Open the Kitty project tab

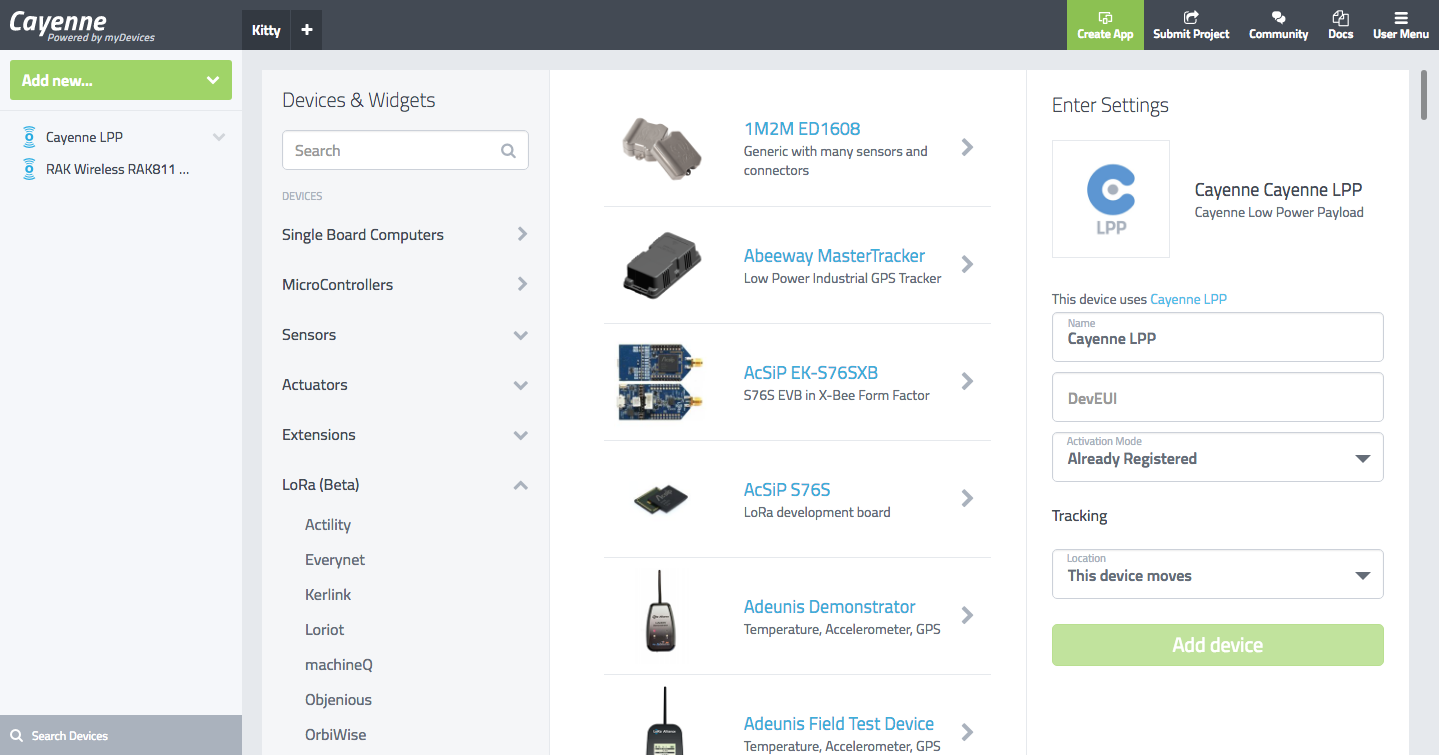point(266,30)
